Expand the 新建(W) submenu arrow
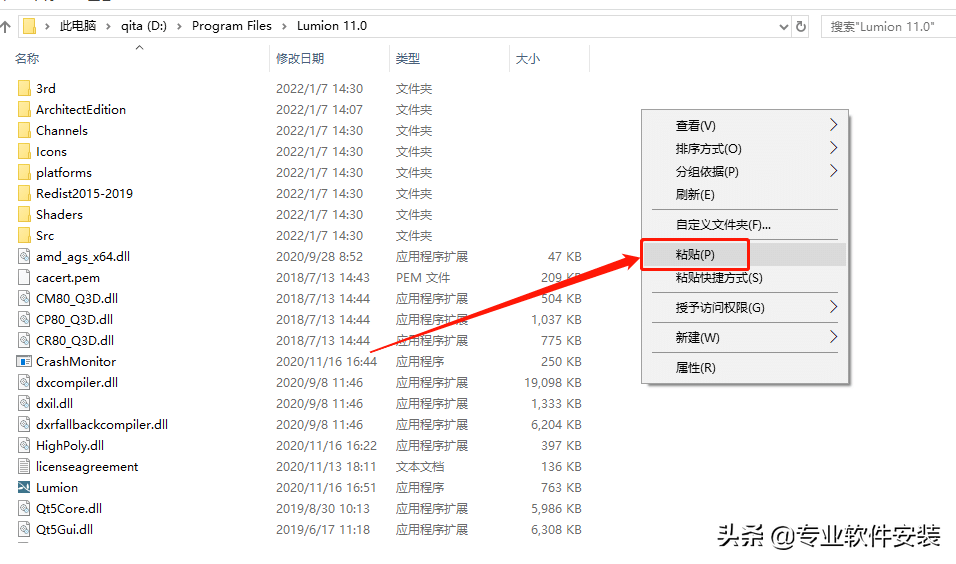The width and height of the screenshot is (956, 564). 833,337
